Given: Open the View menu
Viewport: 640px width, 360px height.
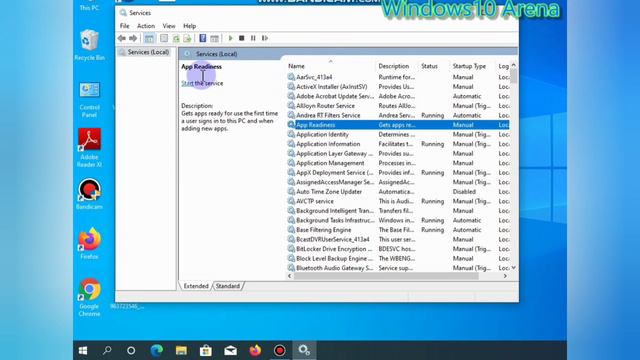Looking at the screenshot, I should coord(169,26).
